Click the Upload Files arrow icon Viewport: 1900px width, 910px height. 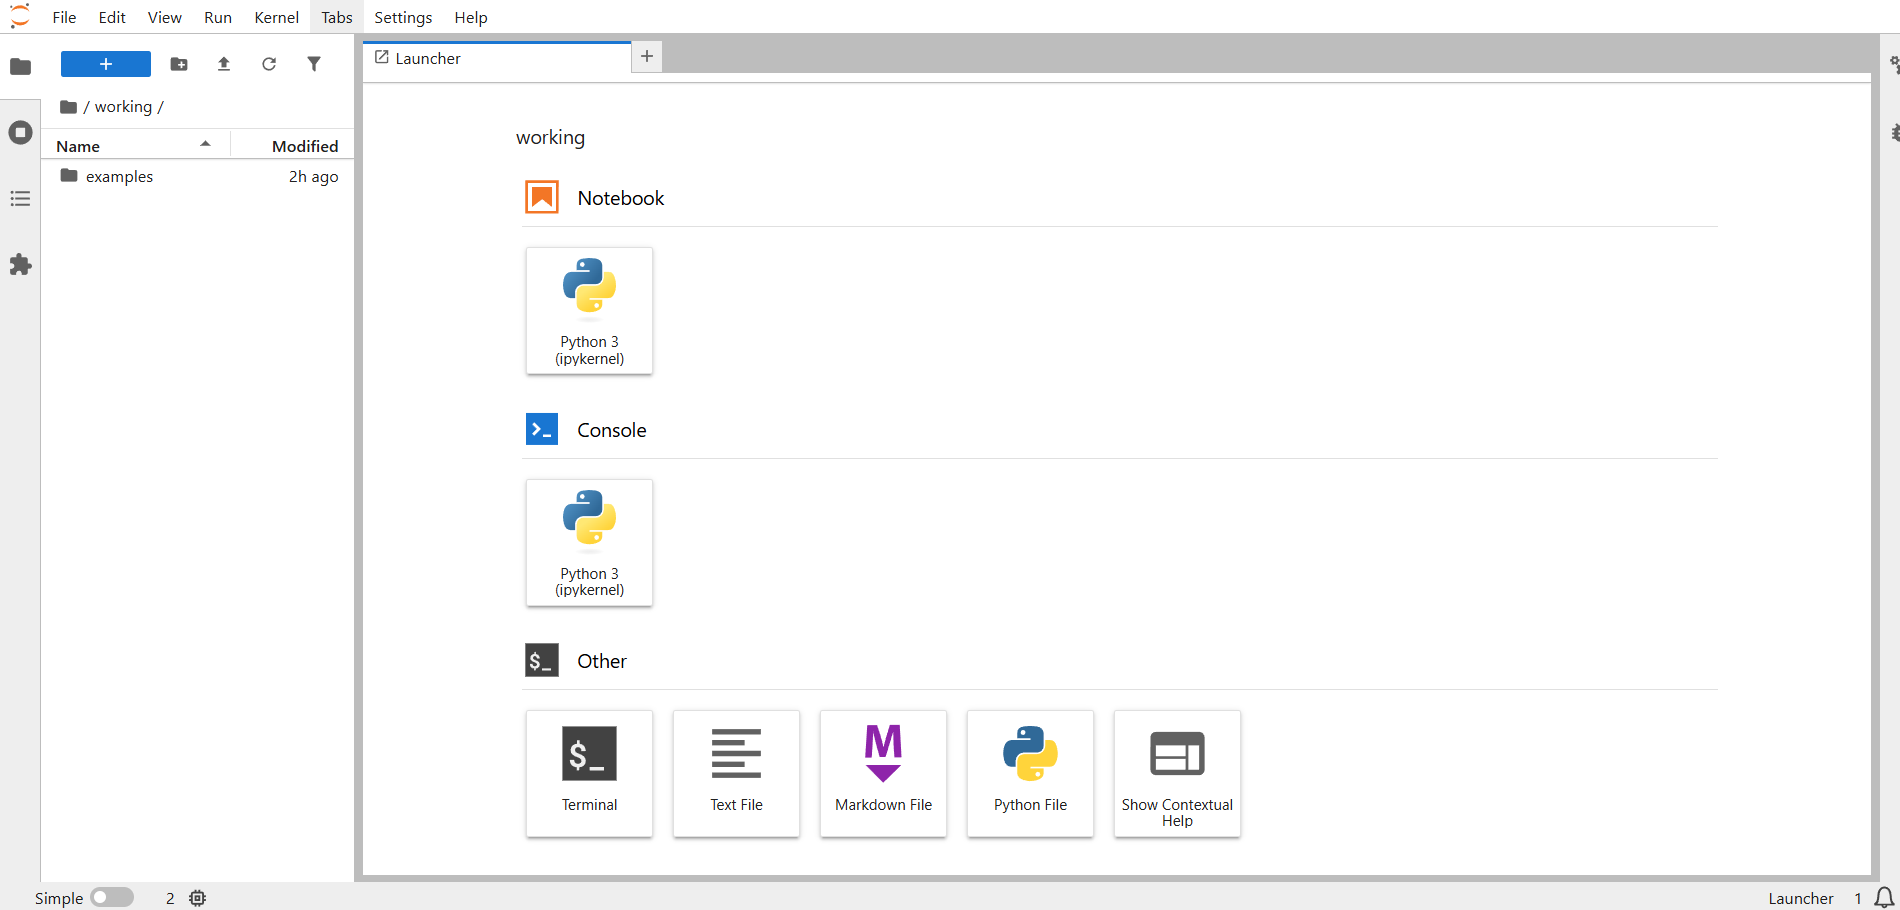tap(224, 64)
